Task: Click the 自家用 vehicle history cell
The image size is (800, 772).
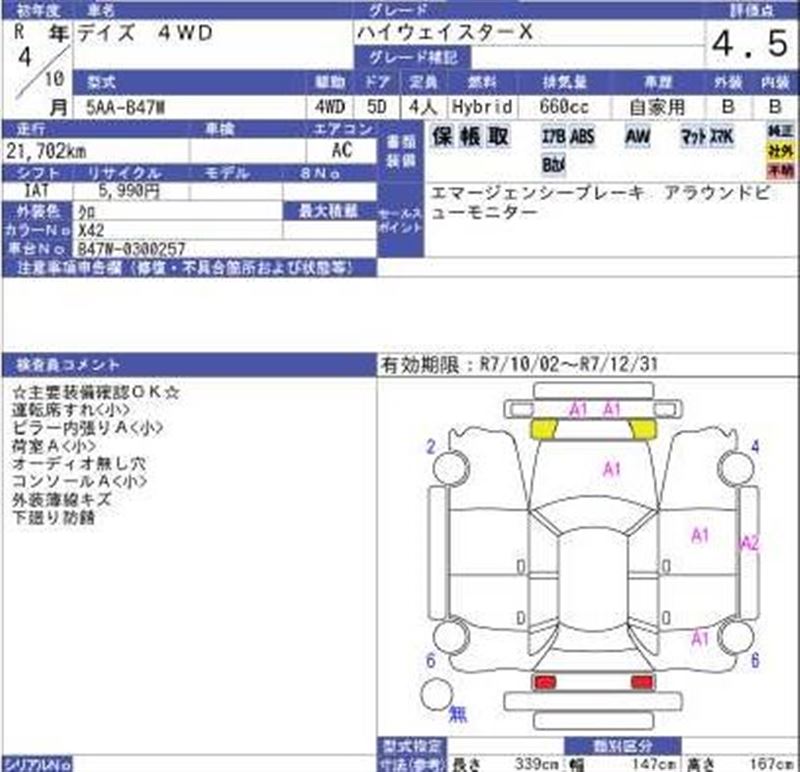Action: point(657,107)
